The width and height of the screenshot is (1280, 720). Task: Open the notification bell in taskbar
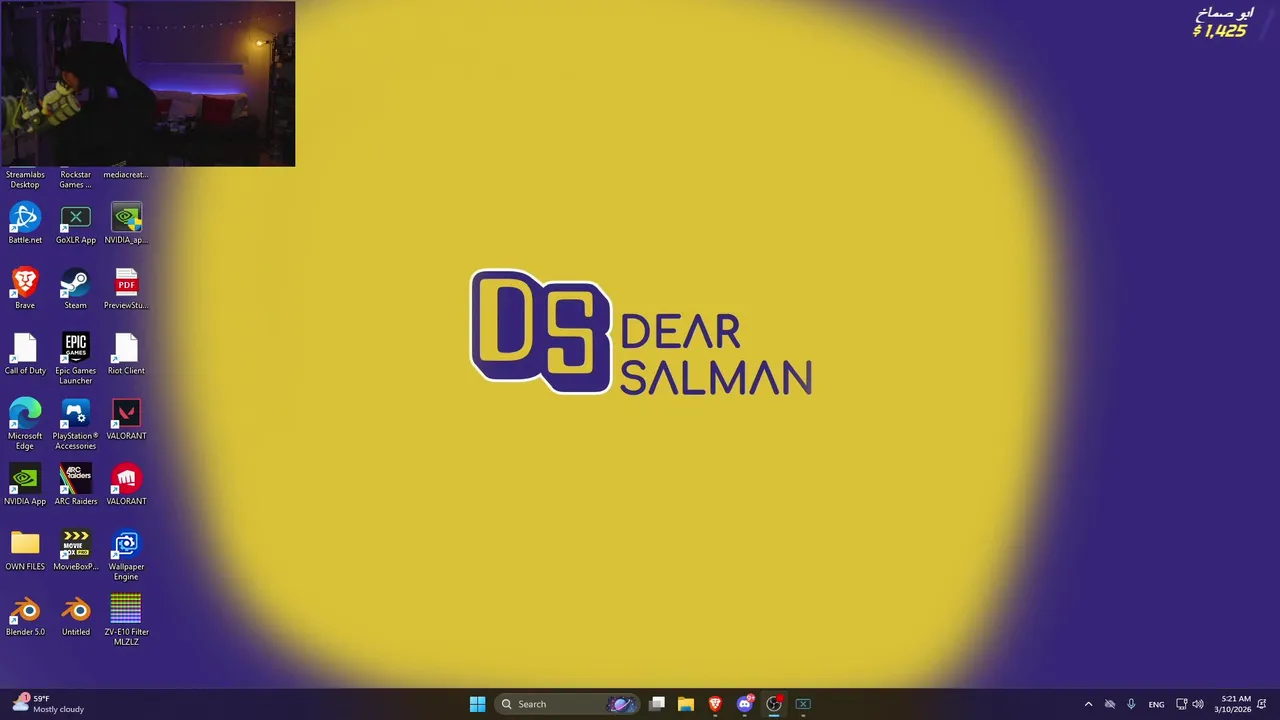click(x=1263, y=704)
